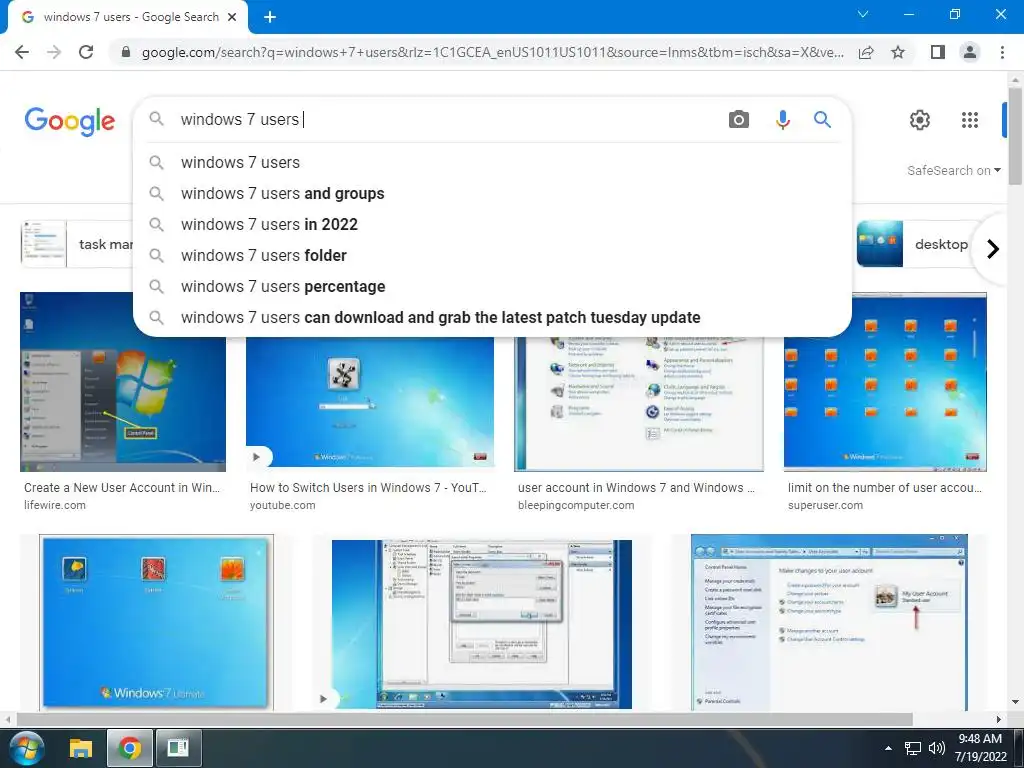1024x768 pixels.
Task: Open Google quick settings gear
Action: (920, 120)
